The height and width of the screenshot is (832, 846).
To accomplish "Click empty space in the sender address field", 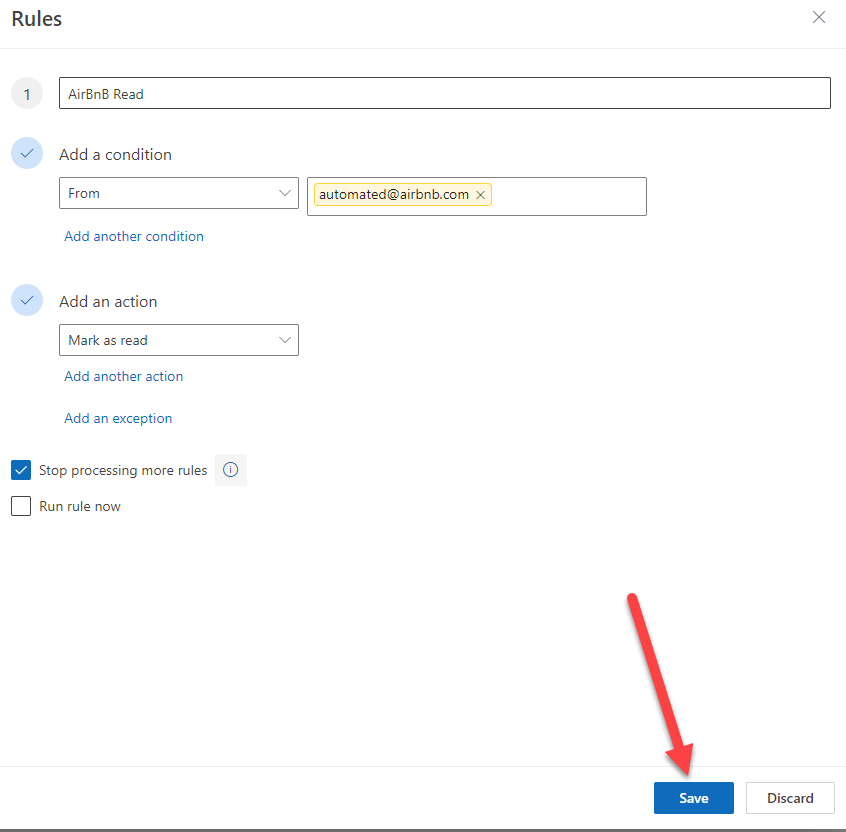I will click(570, 196).
